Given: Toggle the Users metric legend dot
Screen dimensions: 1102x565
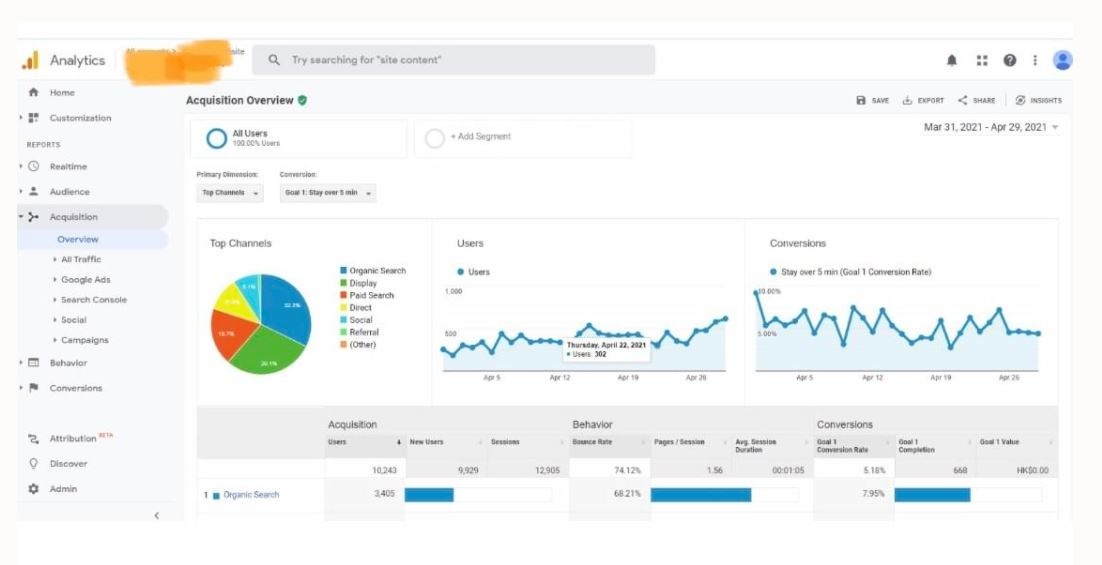Looking at the screenshot, I should click(460, 272).
